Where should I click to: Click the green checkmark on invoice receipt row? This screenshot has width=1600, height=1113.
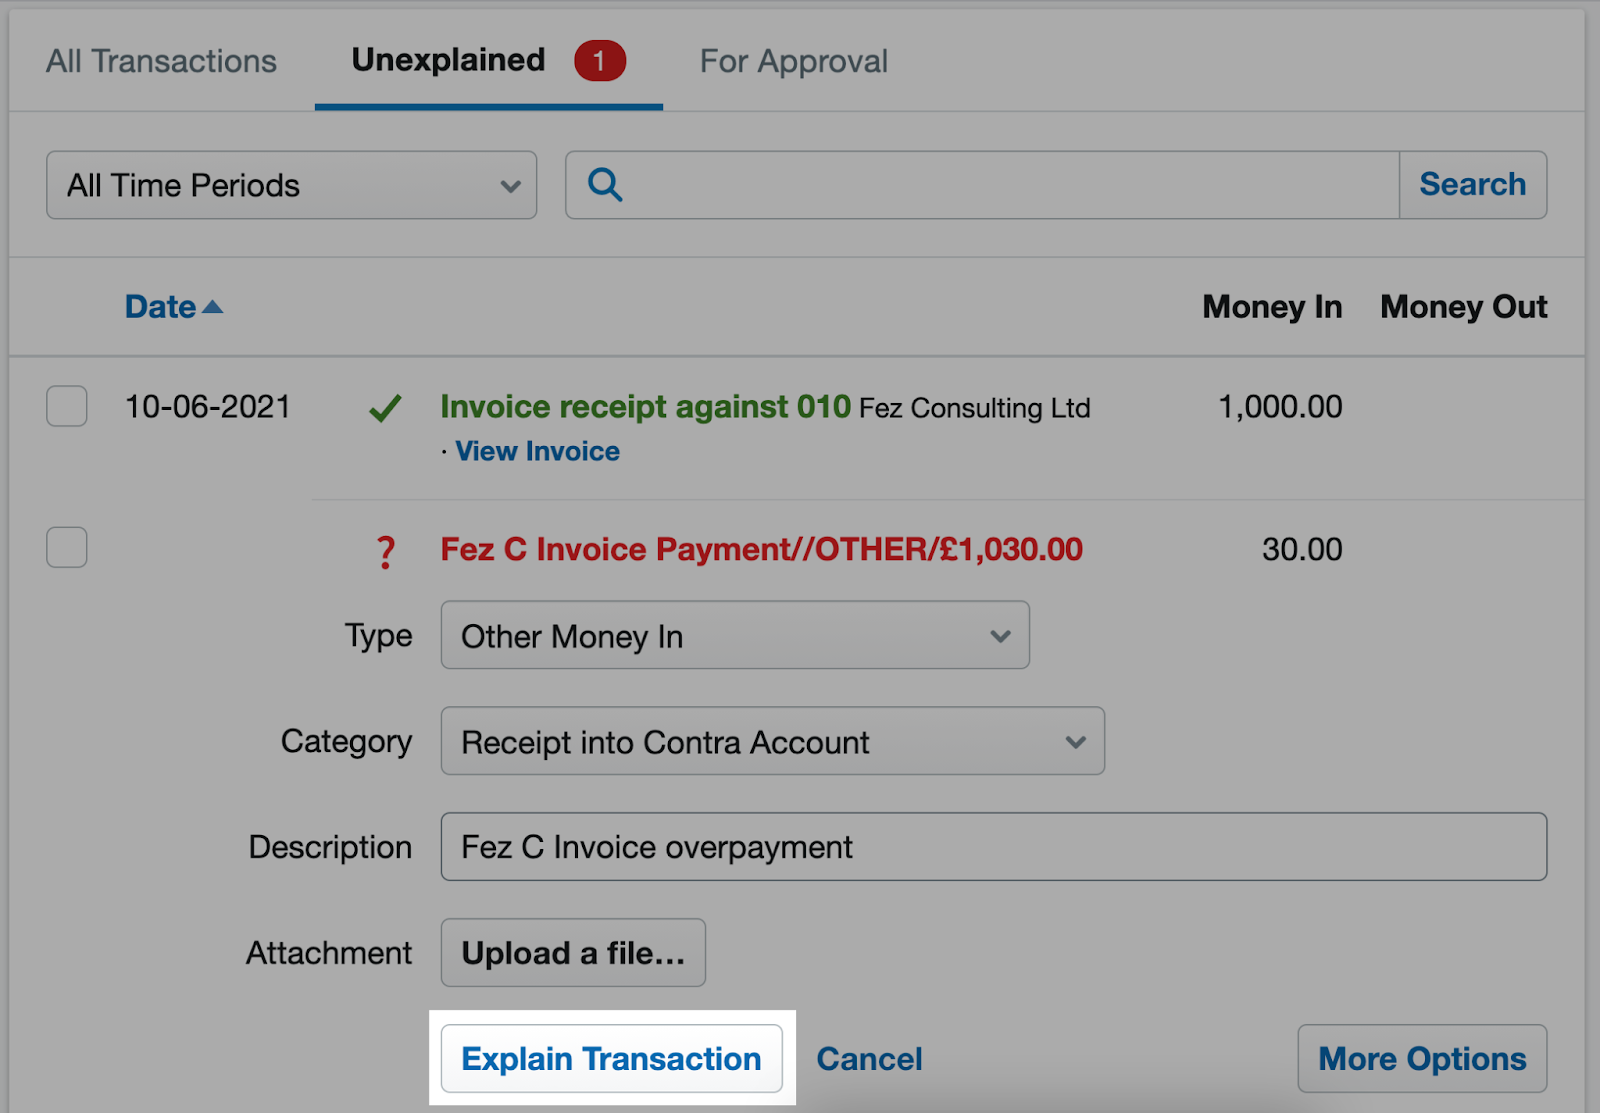click(x=385, y=408)
